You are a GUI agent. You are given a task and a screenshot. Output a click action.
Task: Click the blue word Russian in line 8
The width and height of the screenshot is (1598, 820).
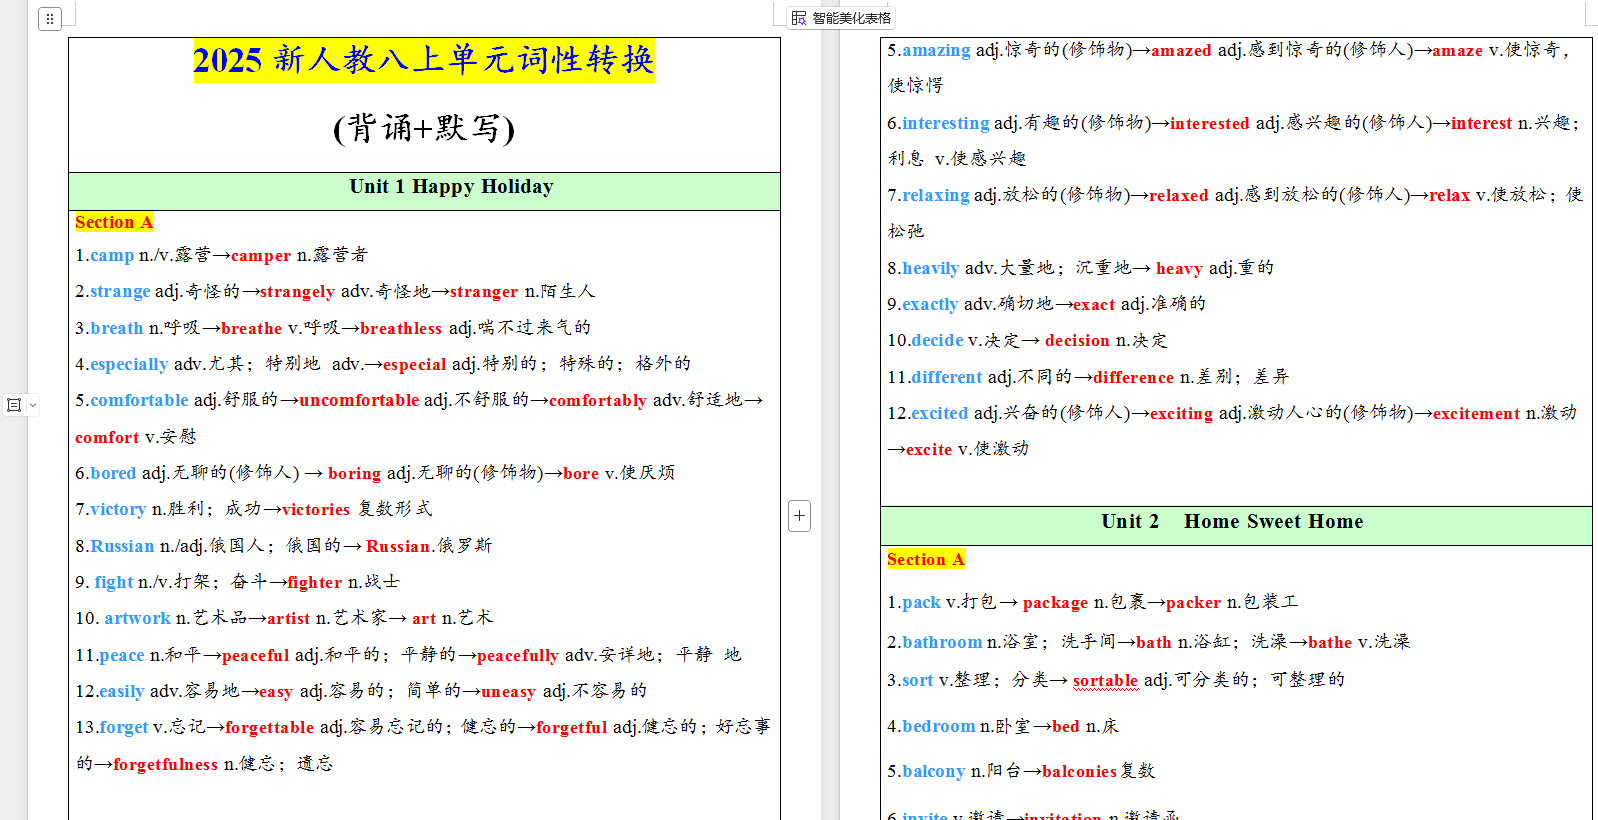122,547
